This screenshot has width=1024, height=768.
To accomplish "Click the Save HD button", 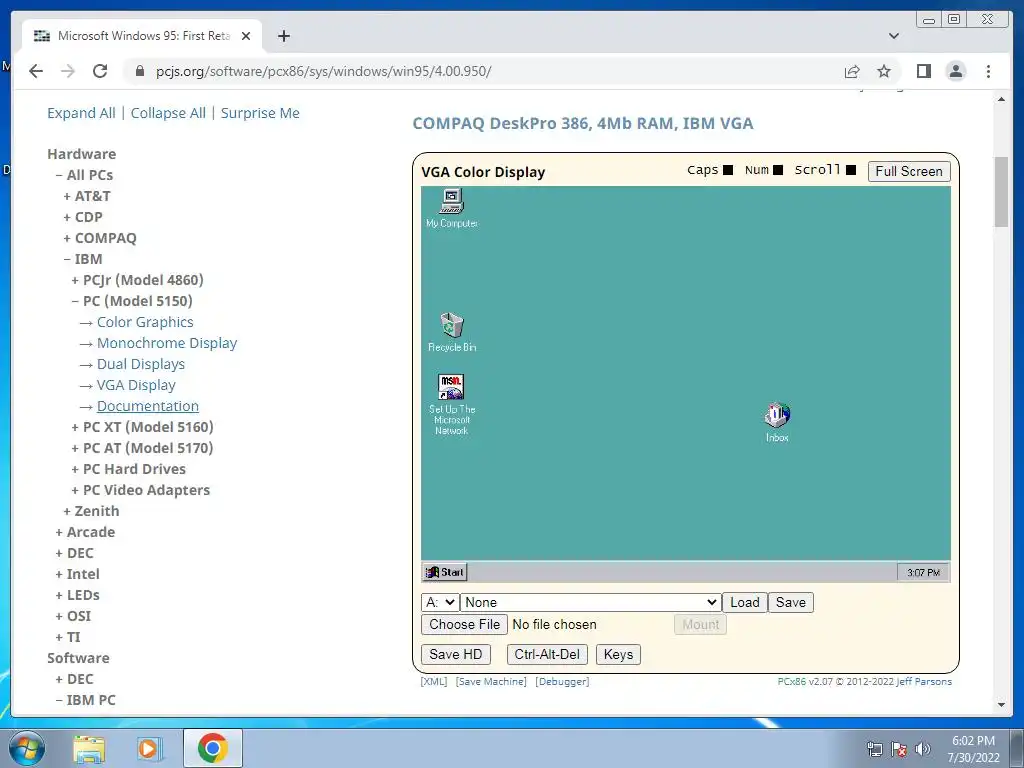I will [455, 654].
